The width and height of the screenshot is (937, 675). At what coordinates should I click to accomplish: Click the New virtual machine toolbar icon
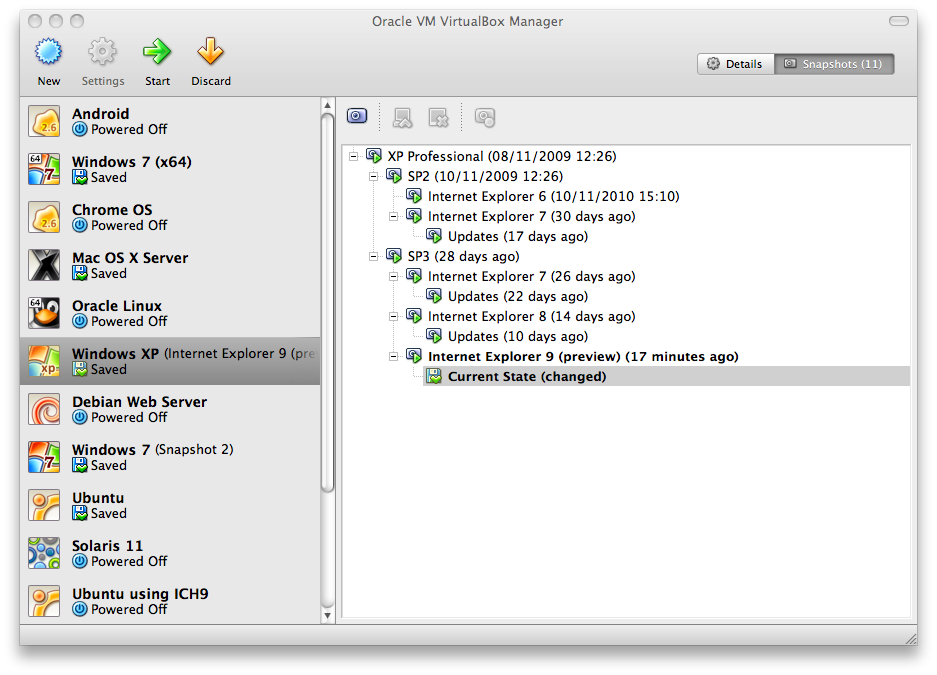click(x=48, y=52)
